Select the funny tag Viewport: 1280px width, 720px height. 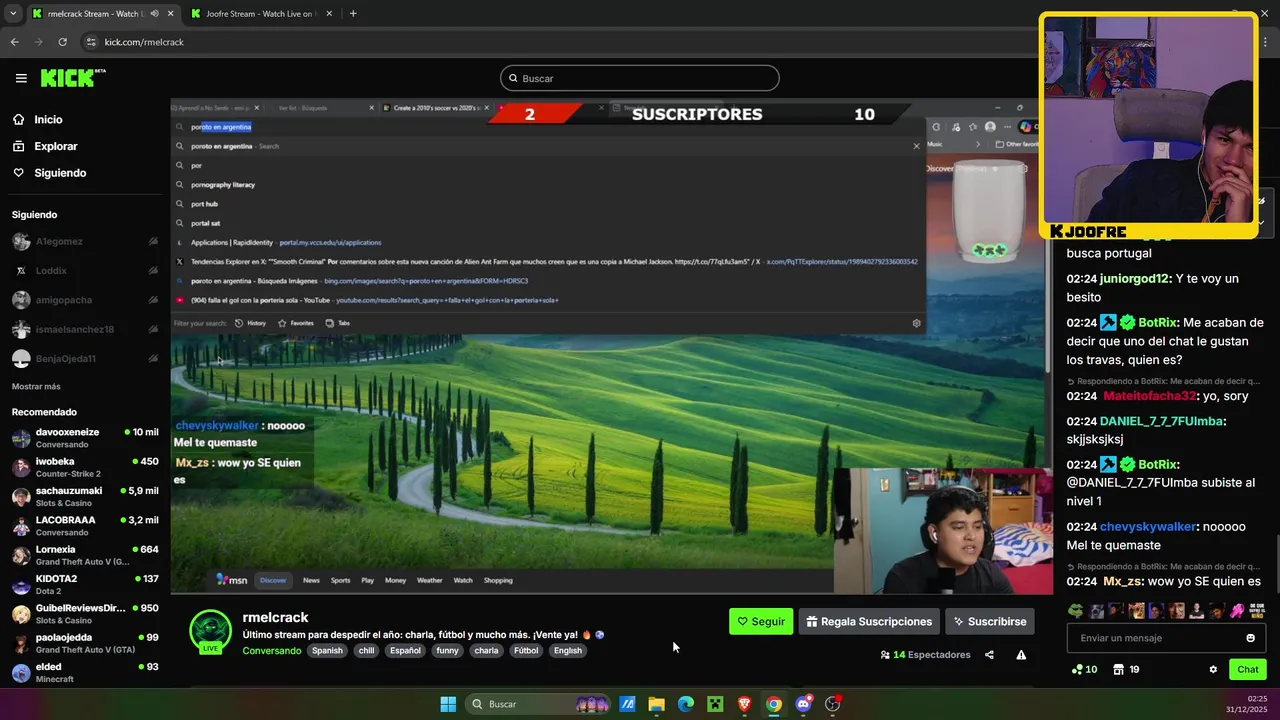(x=447, y=650)
